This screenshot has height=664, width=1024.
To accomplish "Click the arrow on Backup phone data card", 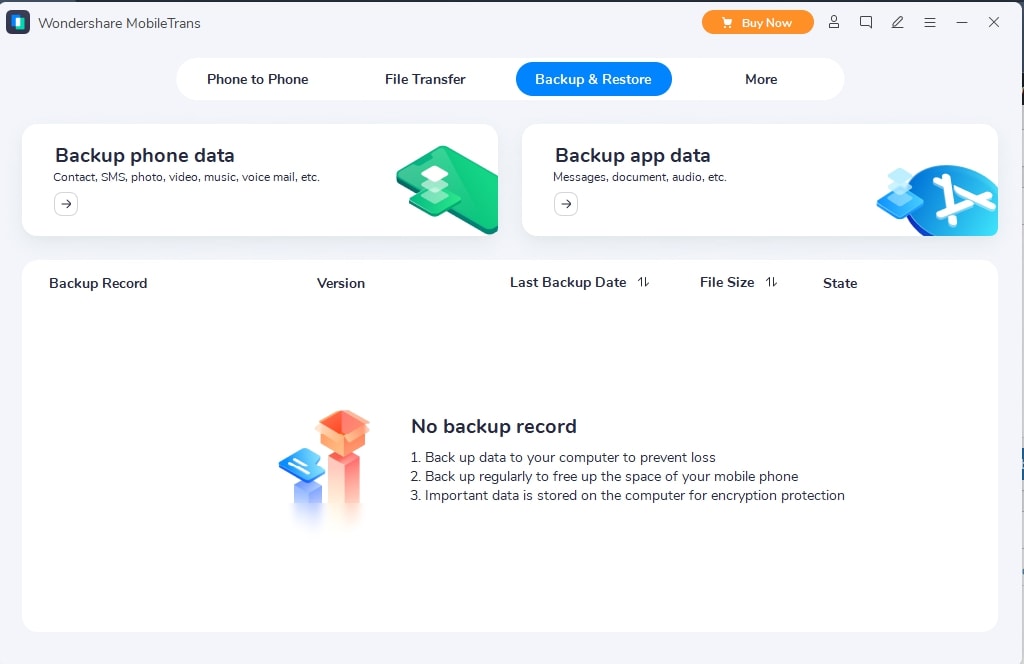I will coord(65,204).
